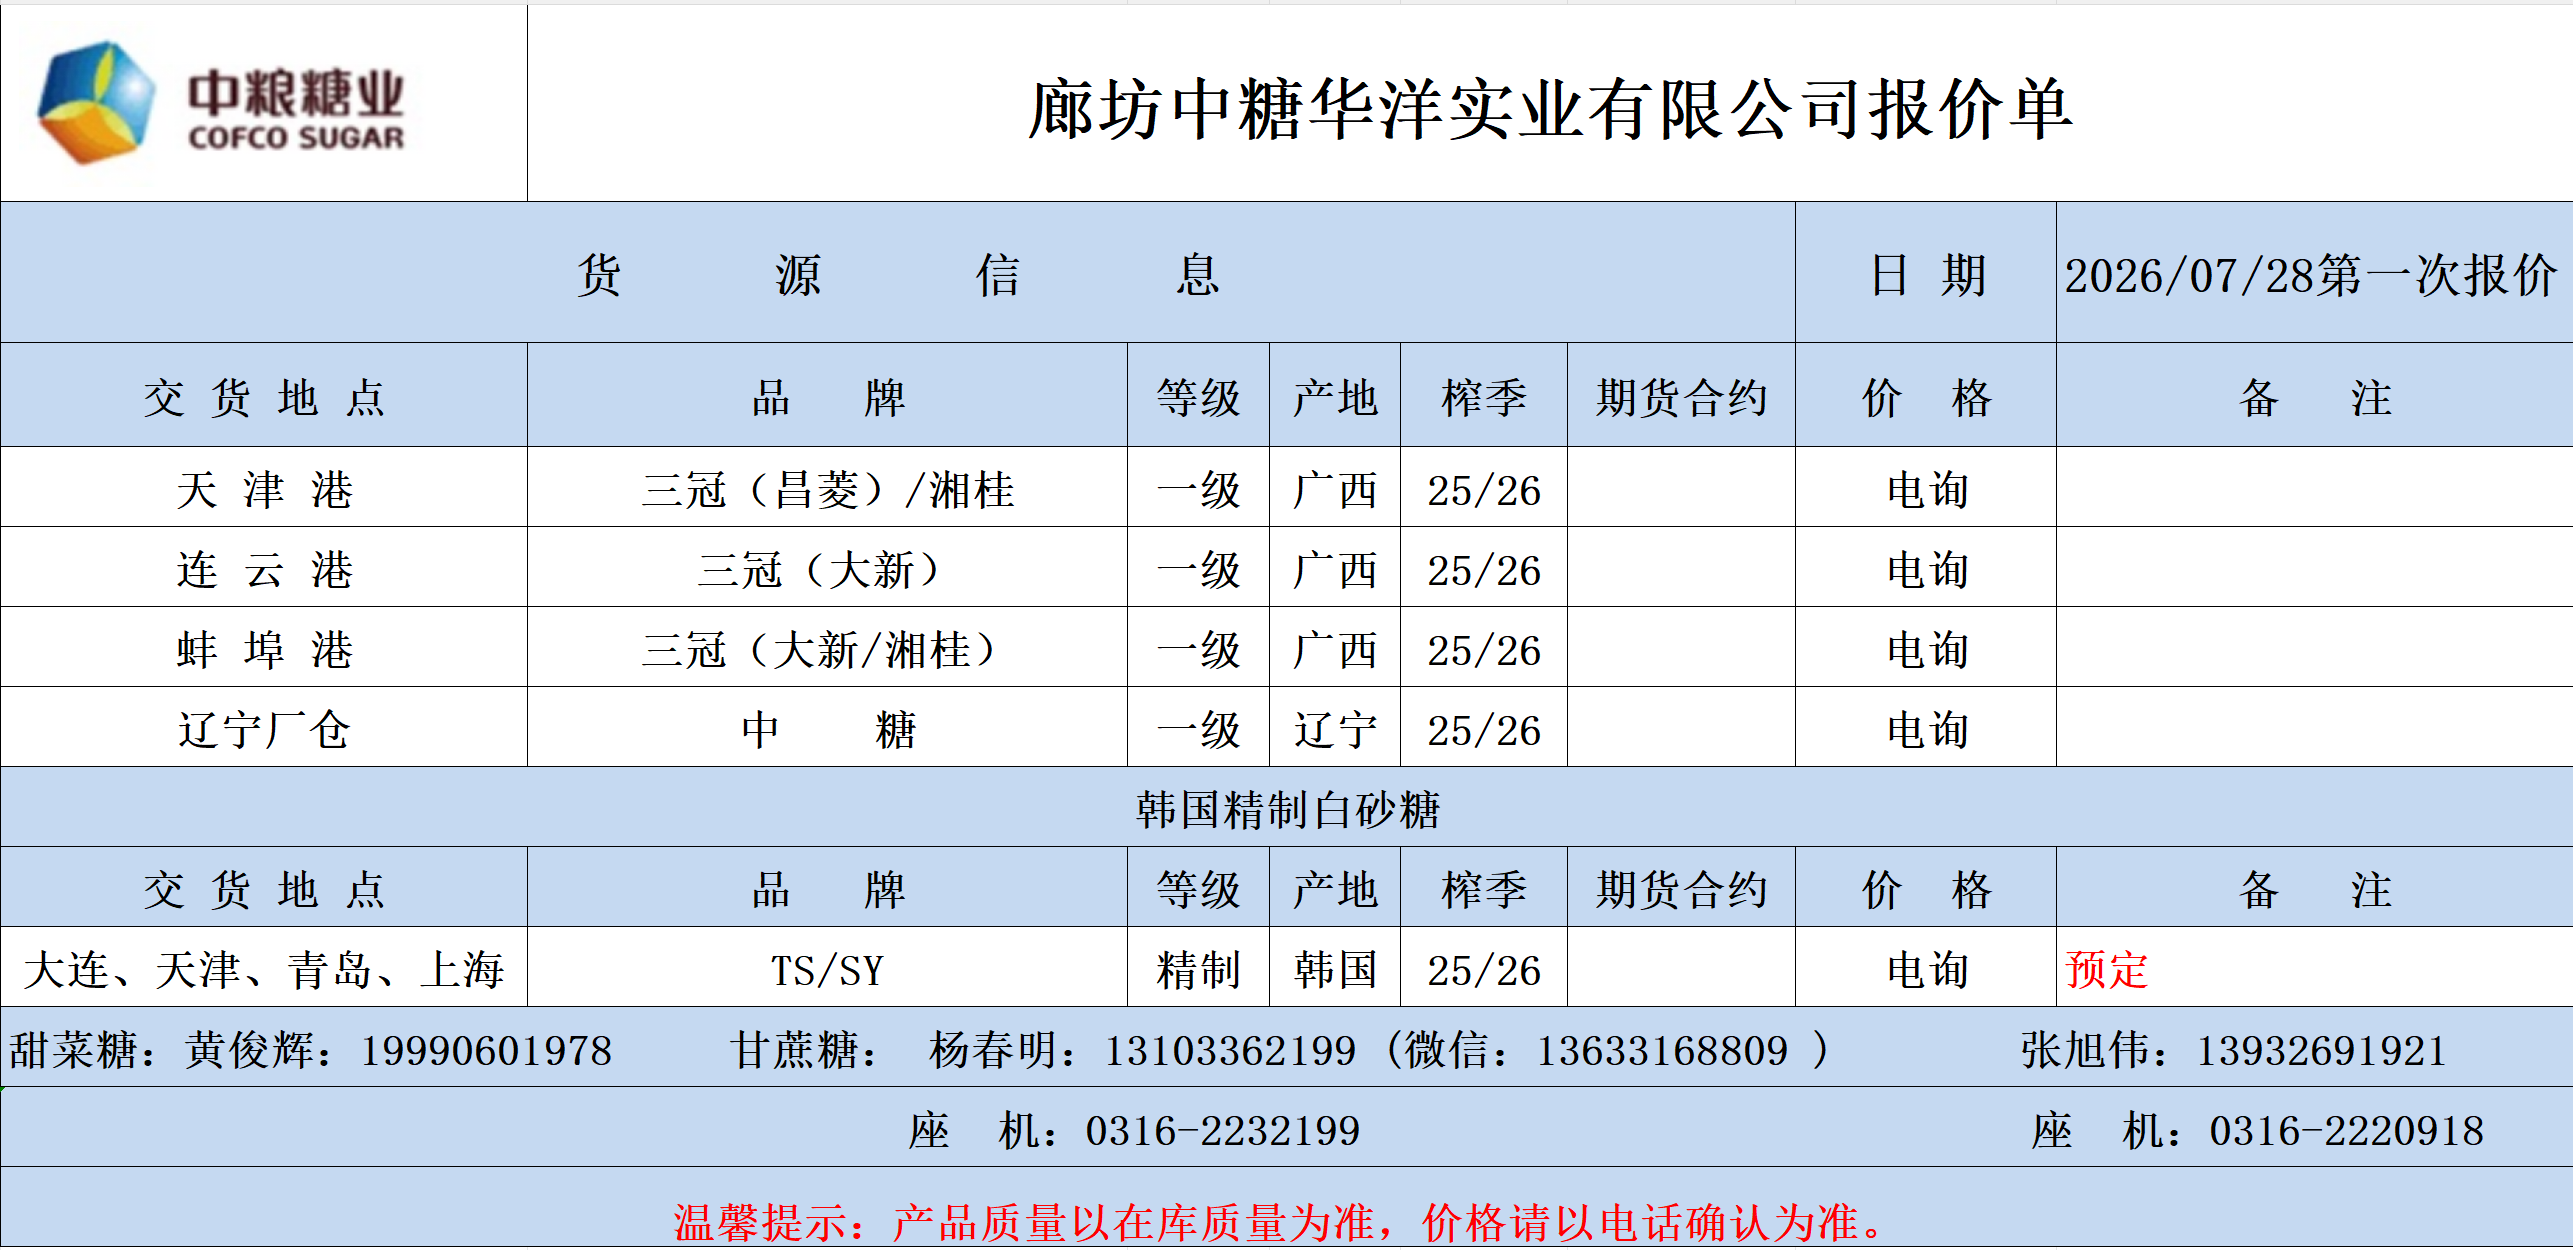Select brand cell 三冠（大新） in 连云港 row
The width and height of the screenshot is (2573, 1250).
click(828, 568)
